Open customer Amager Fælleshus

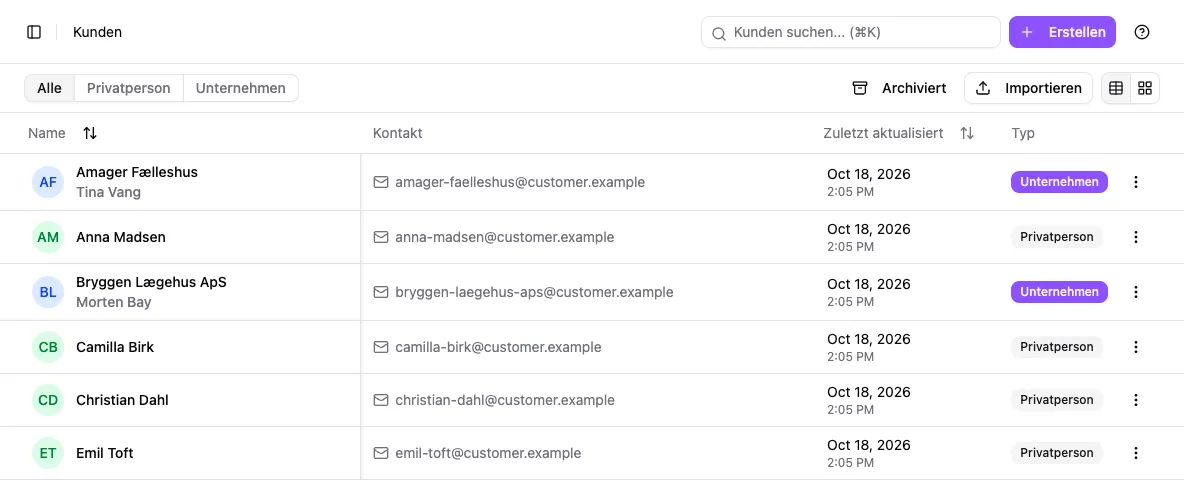point(137,172)
